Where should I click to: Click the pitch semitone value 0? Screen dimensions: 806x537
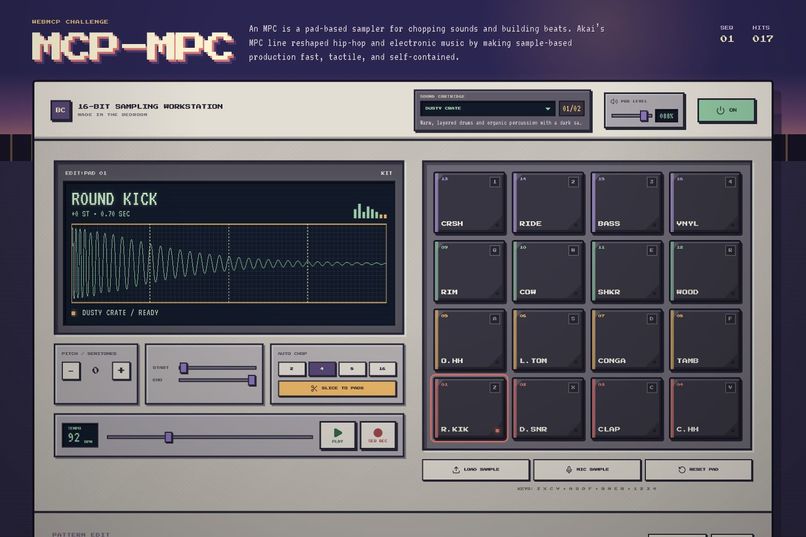[x=96, y=371]
